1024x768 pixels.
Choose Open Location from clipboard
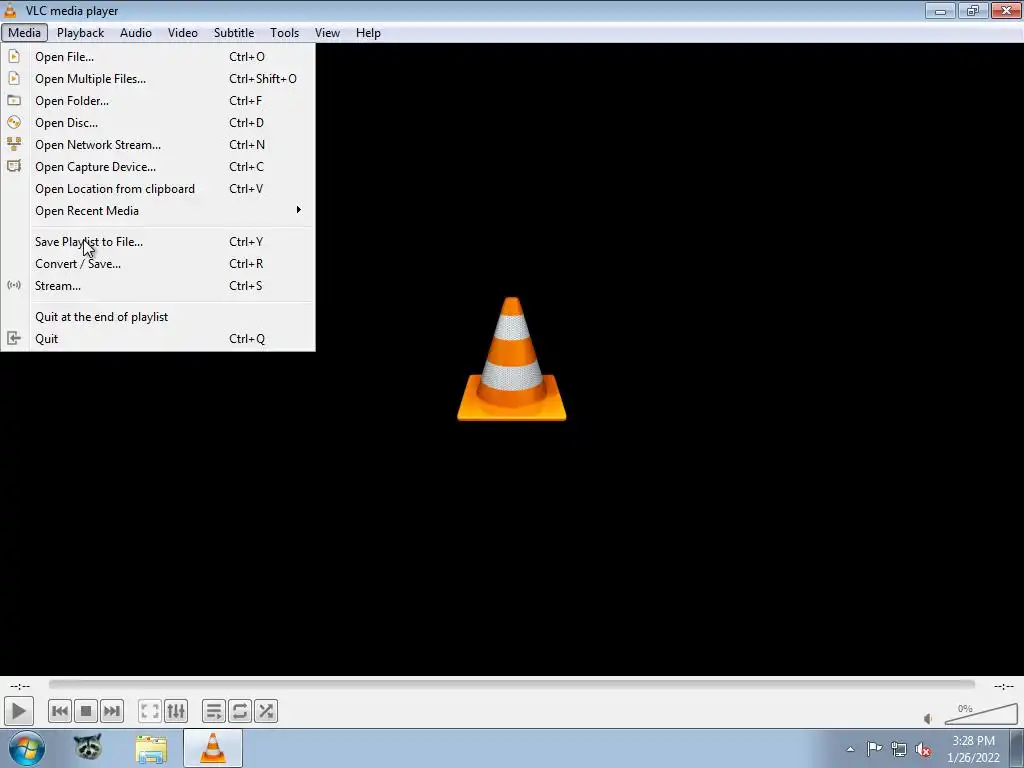coord(158,189)
